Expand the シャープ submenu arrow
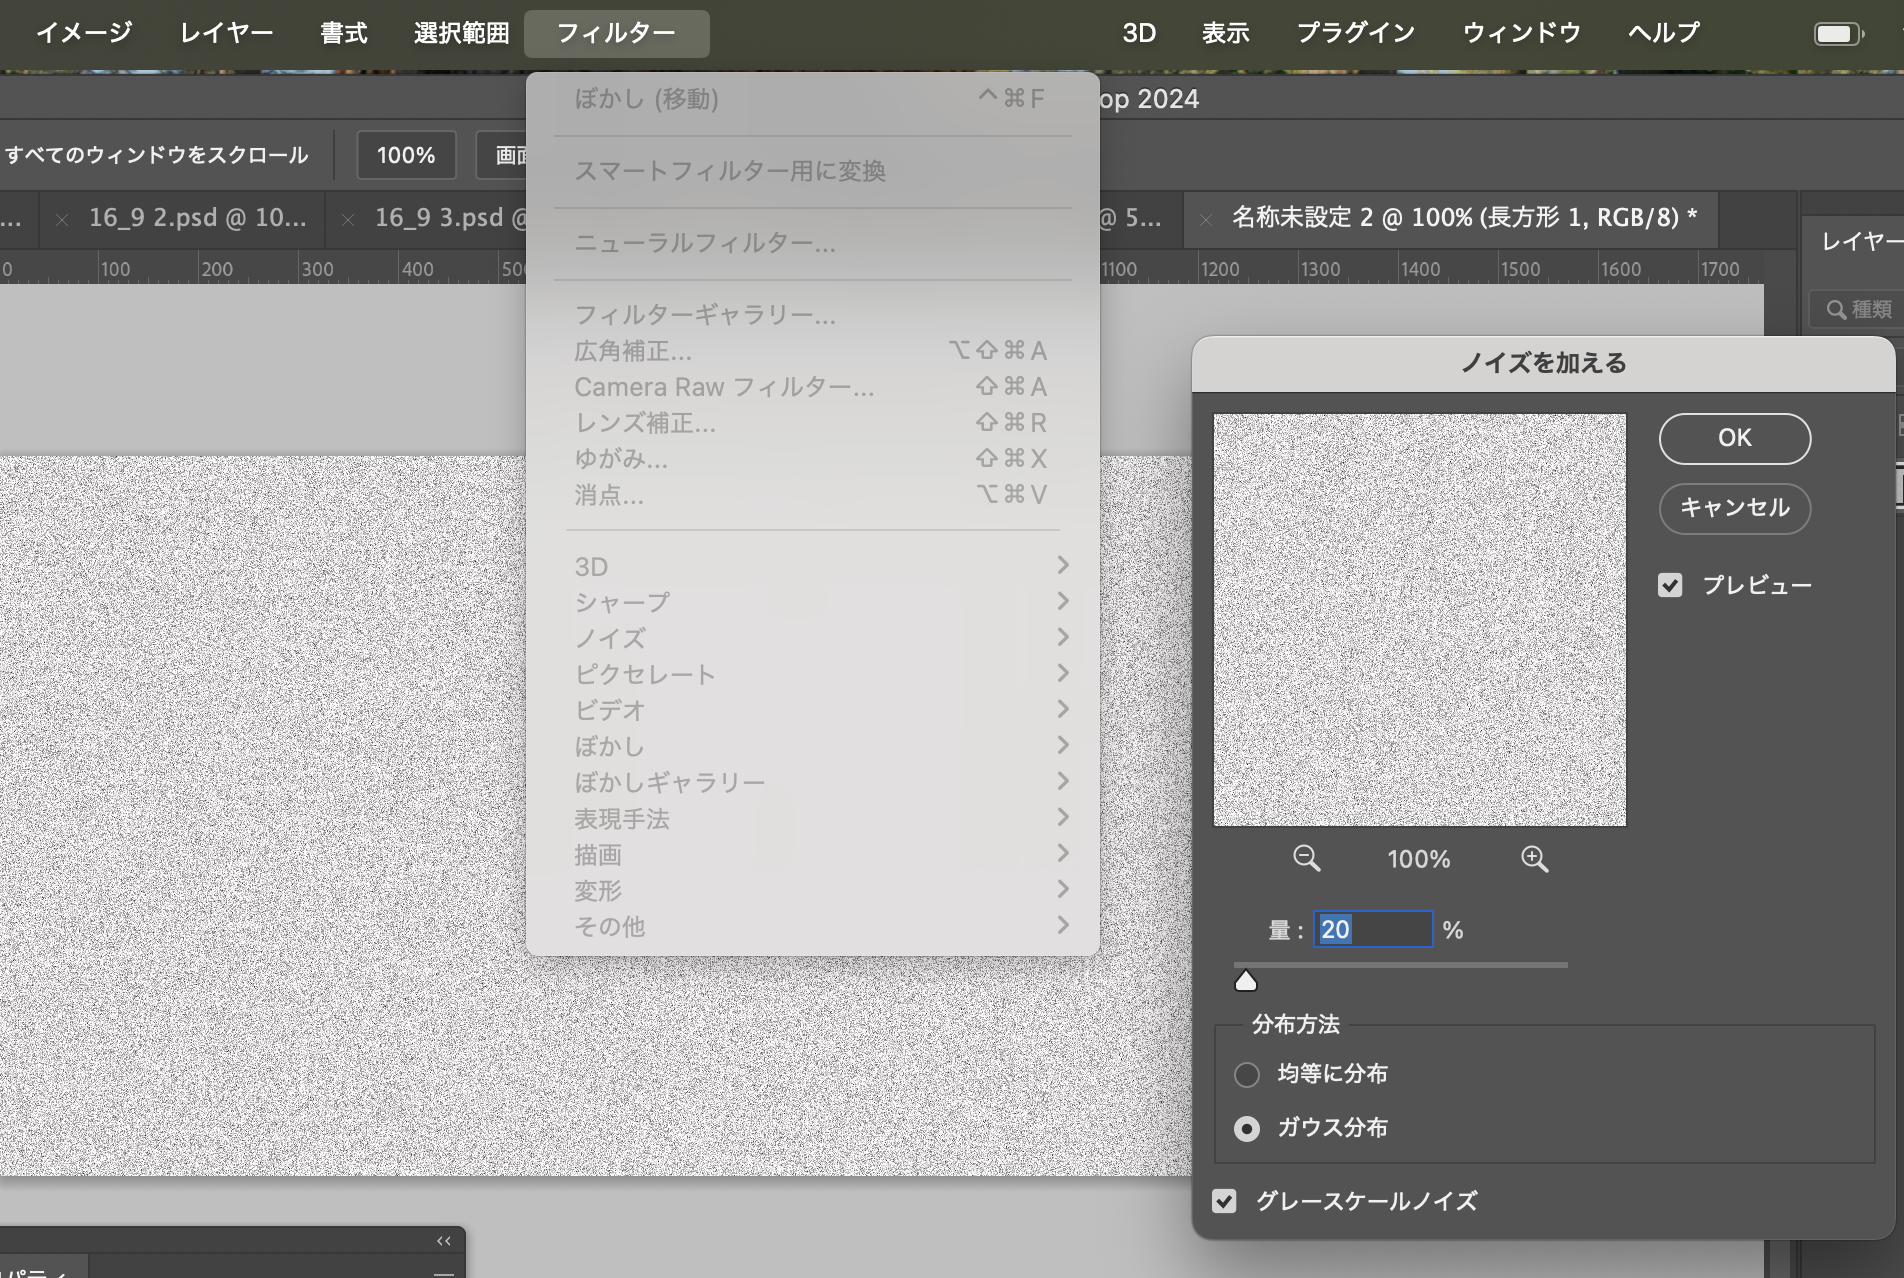This screenshot has height=1278, width=1904. [1062, 601]
